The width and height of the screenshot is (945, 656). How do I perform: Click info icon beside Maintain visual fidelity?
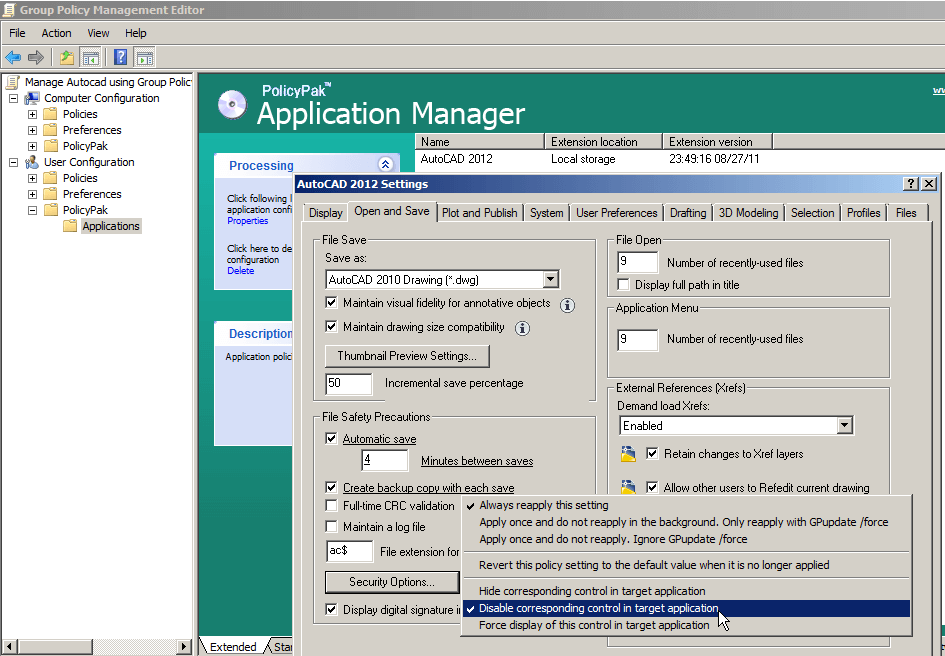pos(567,305)
